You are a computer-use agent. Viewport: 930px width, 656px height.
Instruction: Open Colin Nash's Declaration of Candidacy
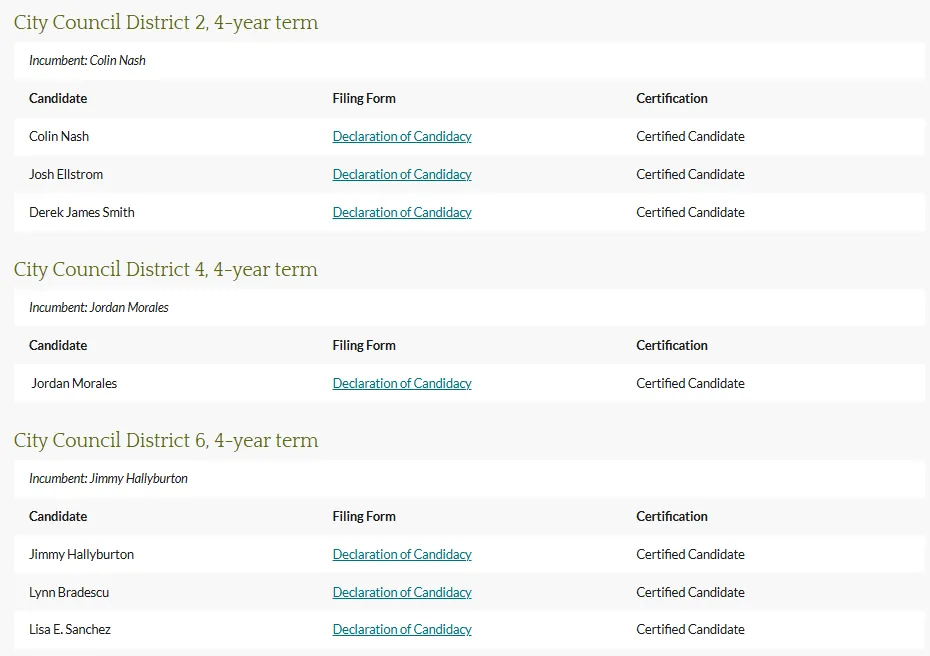tap(402, 136)
